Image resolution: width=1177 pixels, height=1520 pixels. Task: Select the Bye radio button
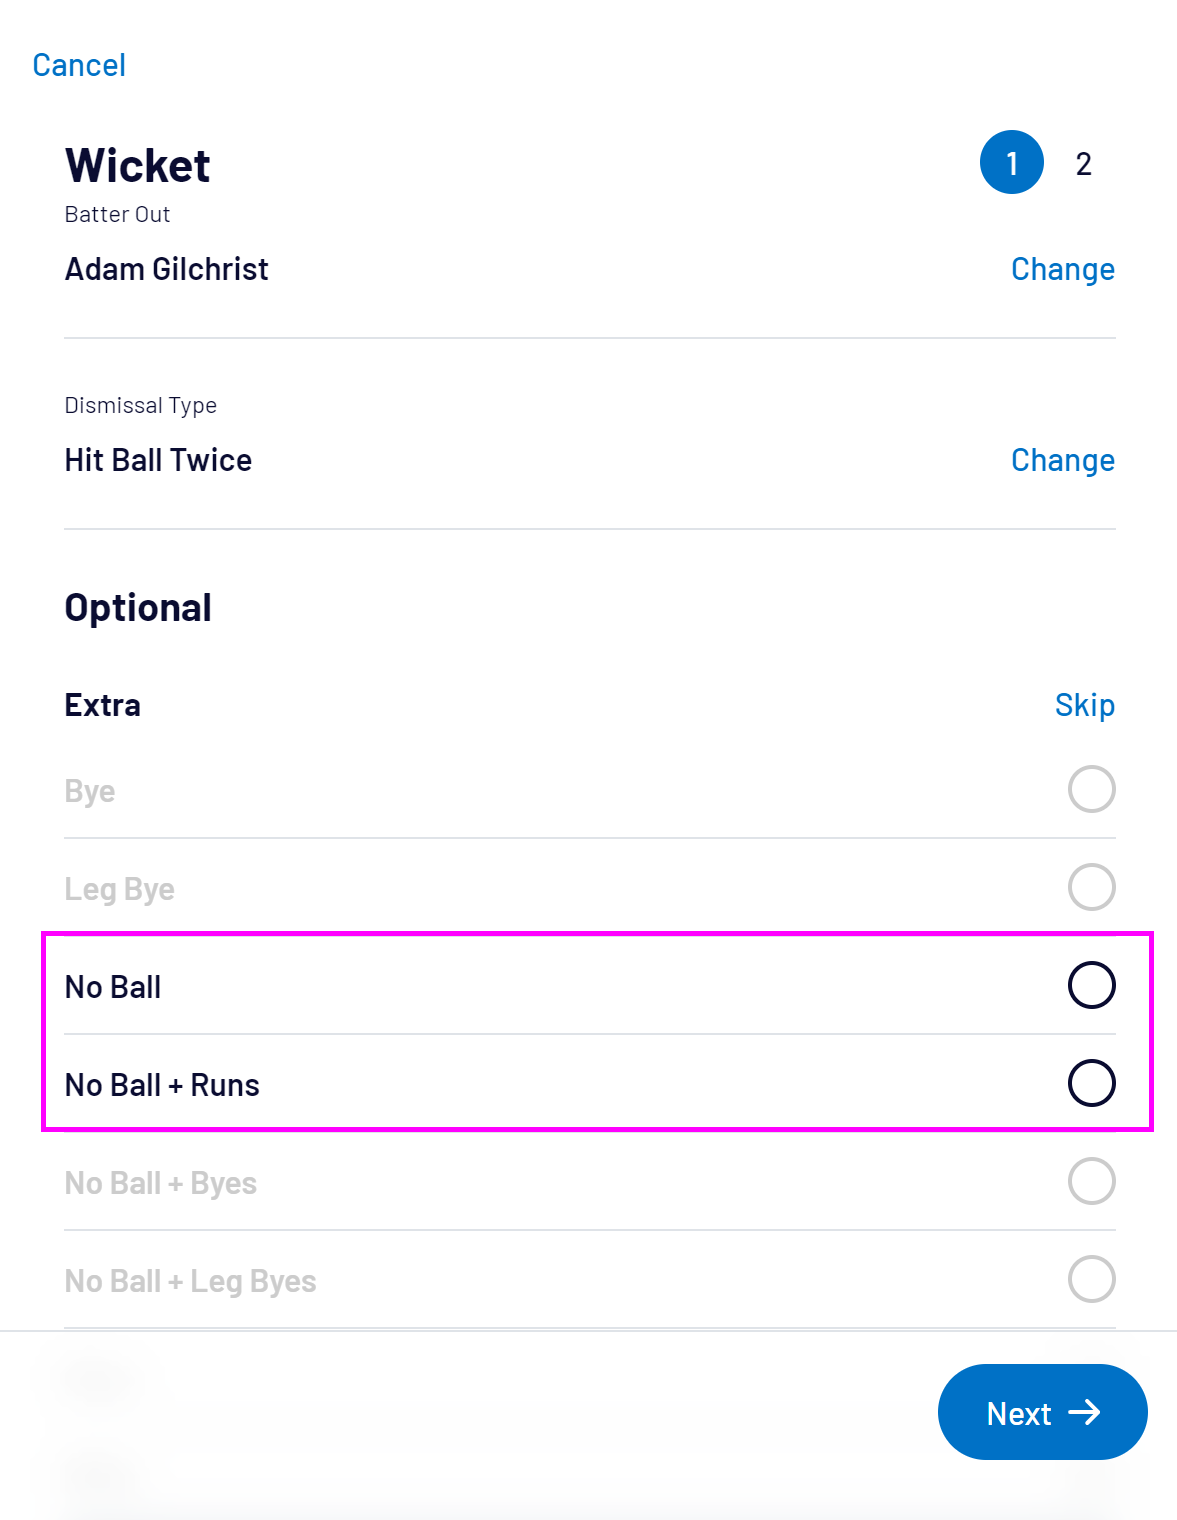[1091, 789]
